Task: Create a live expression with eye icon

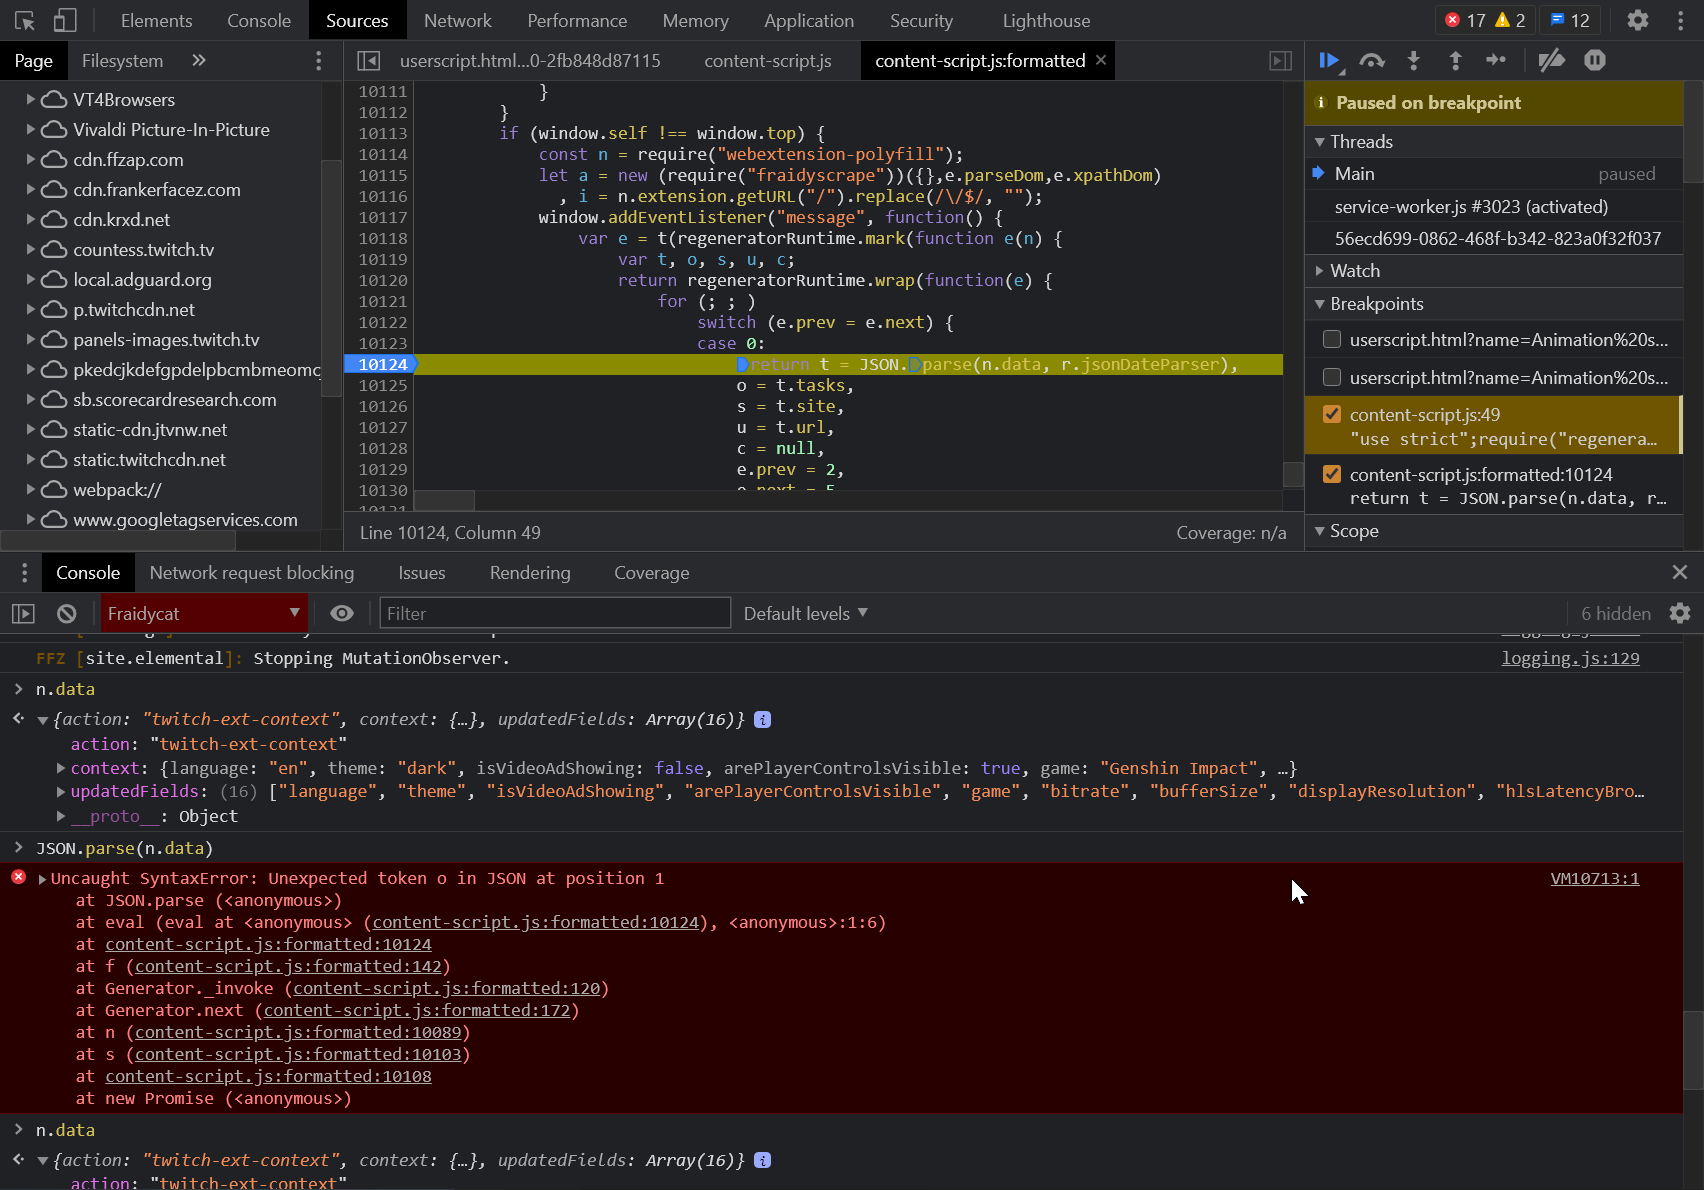Action: (x=342, y=613)
